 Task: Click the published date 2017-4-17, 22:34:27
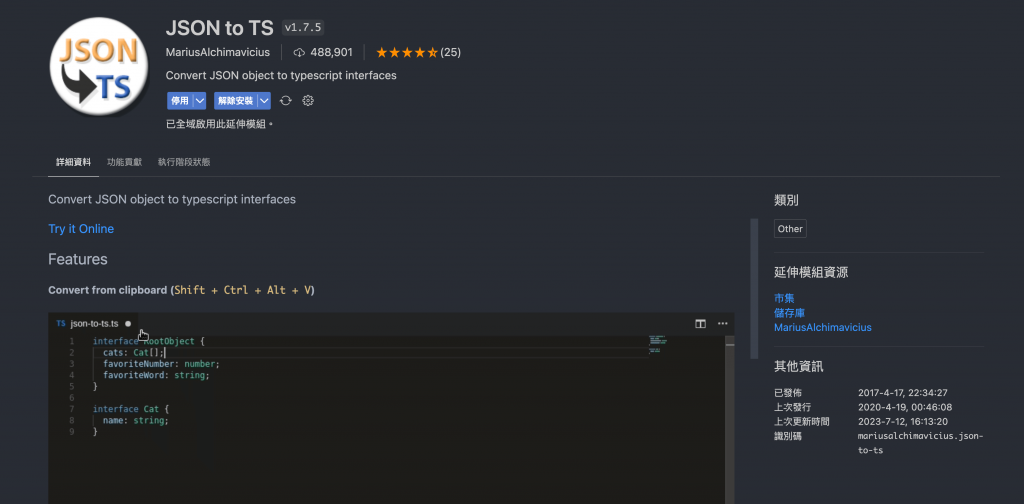(903, 392)
